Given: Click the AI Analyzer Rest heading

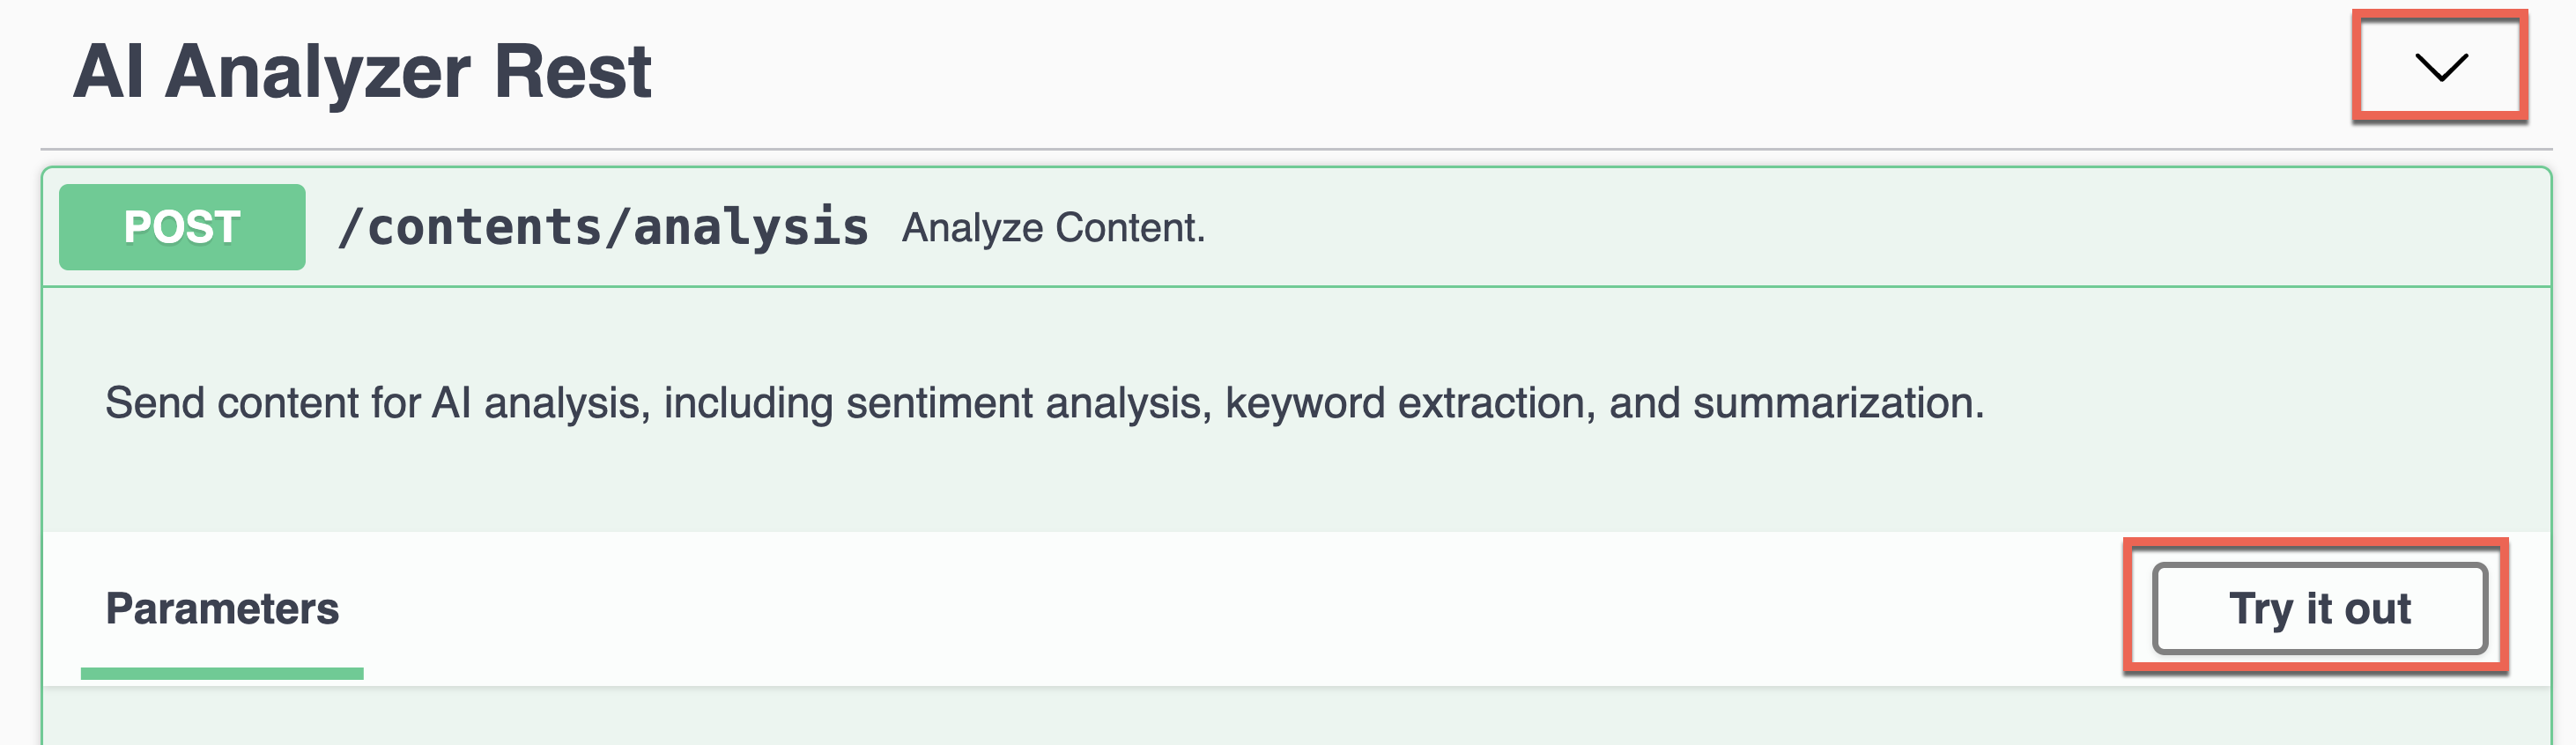Looking at the screenshot, I should point(362,72).
